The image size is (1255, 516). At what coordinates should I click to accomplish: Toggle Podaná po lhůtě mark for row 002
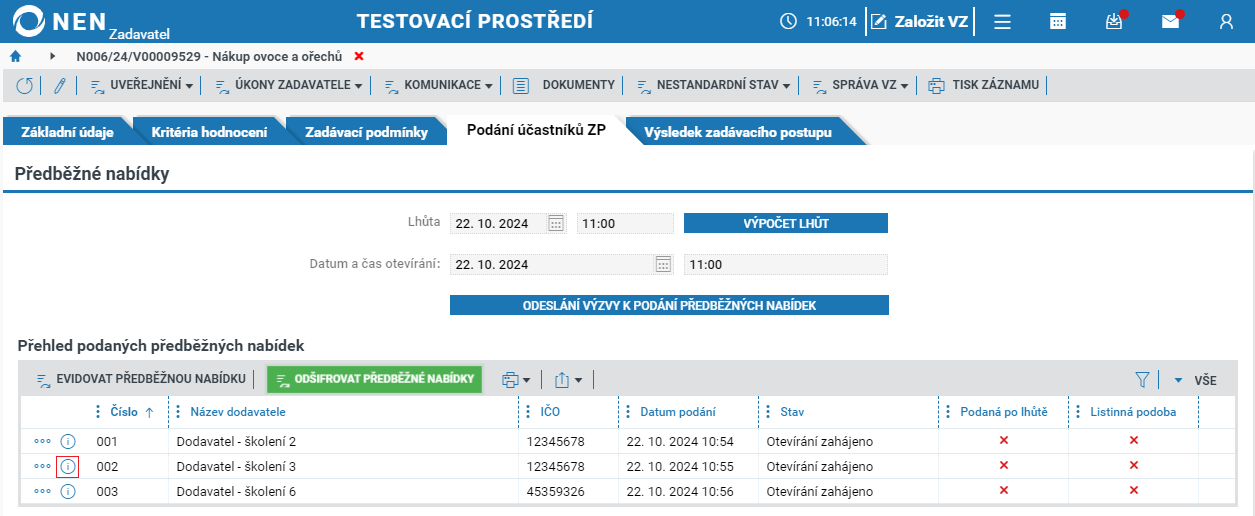(1004, 466)
